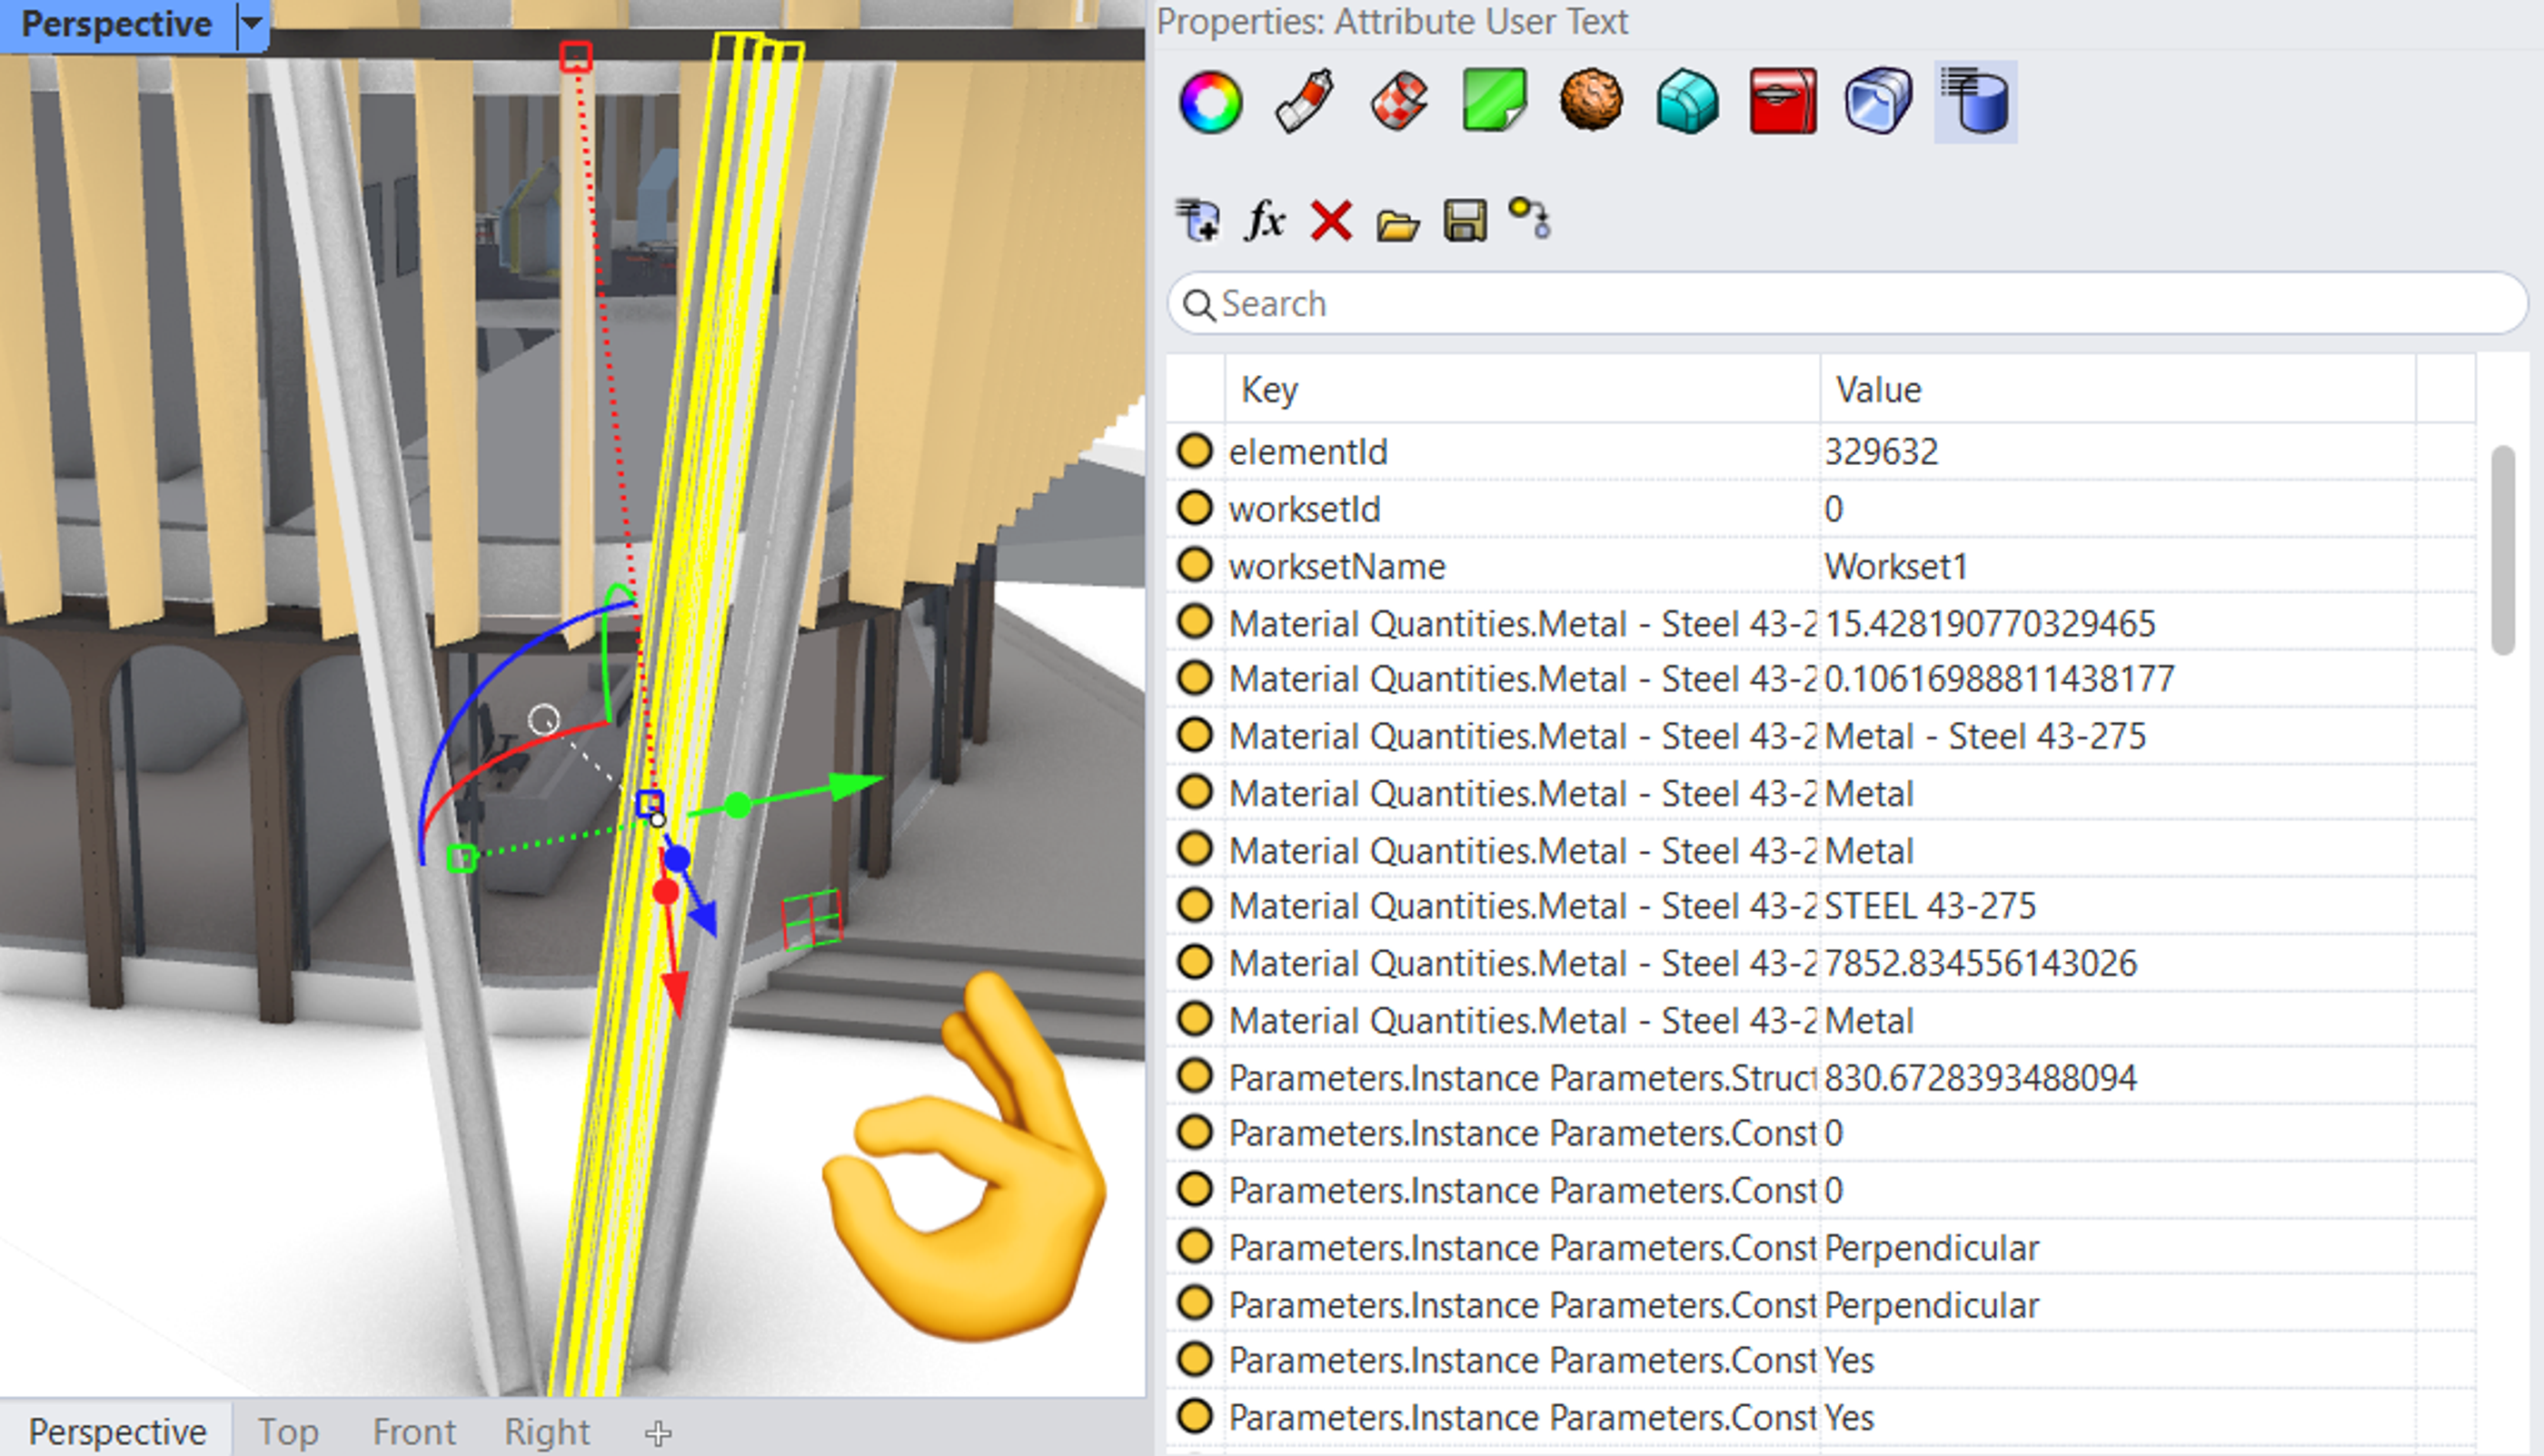Viewport: 2544px width, 1456px height.
Task: Click the value 7852.834556143026
Action: coord(1980,962)
